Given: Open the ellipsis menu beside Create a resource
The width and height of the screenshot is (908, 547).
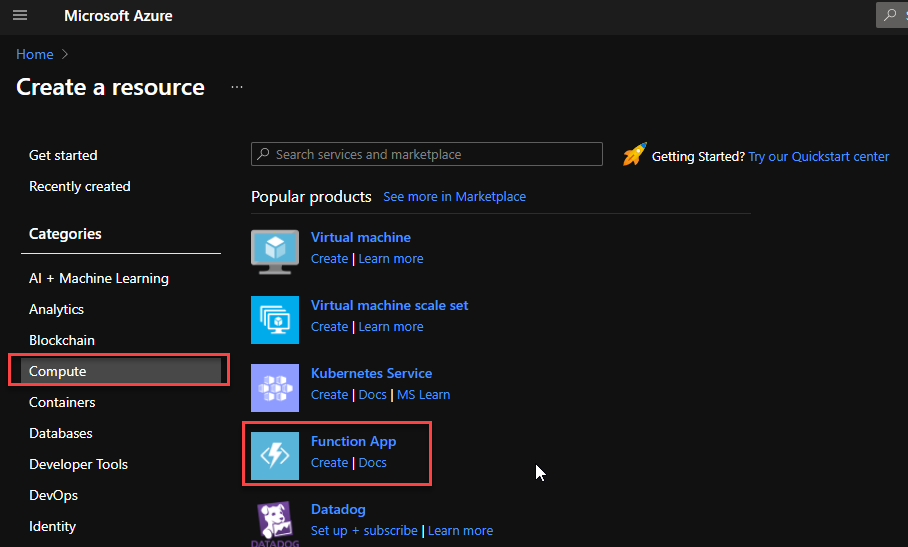Looking at the screenshot, I should pos(237,87).
